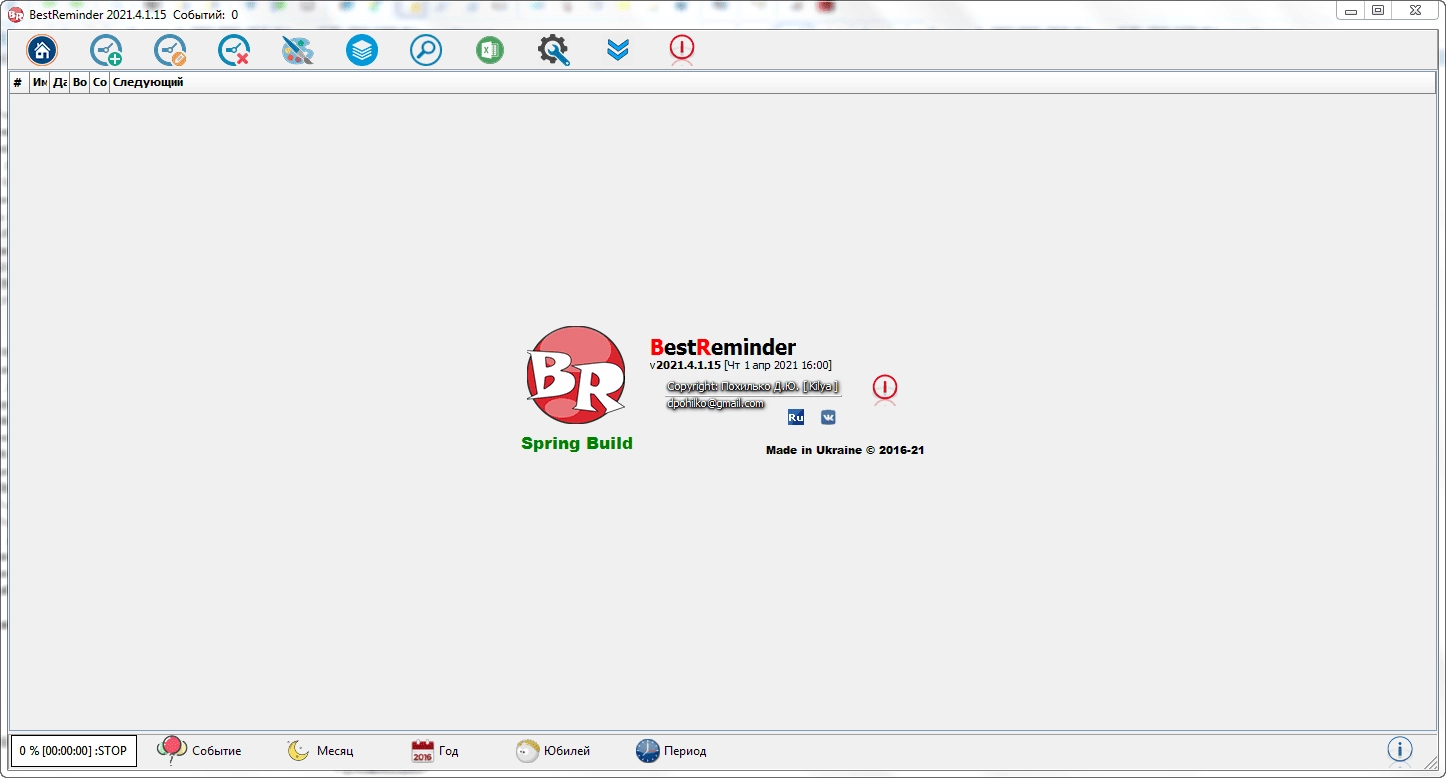Open the info icon in the status bar
Screen dimensions: 1446x778
(1400, 749)
